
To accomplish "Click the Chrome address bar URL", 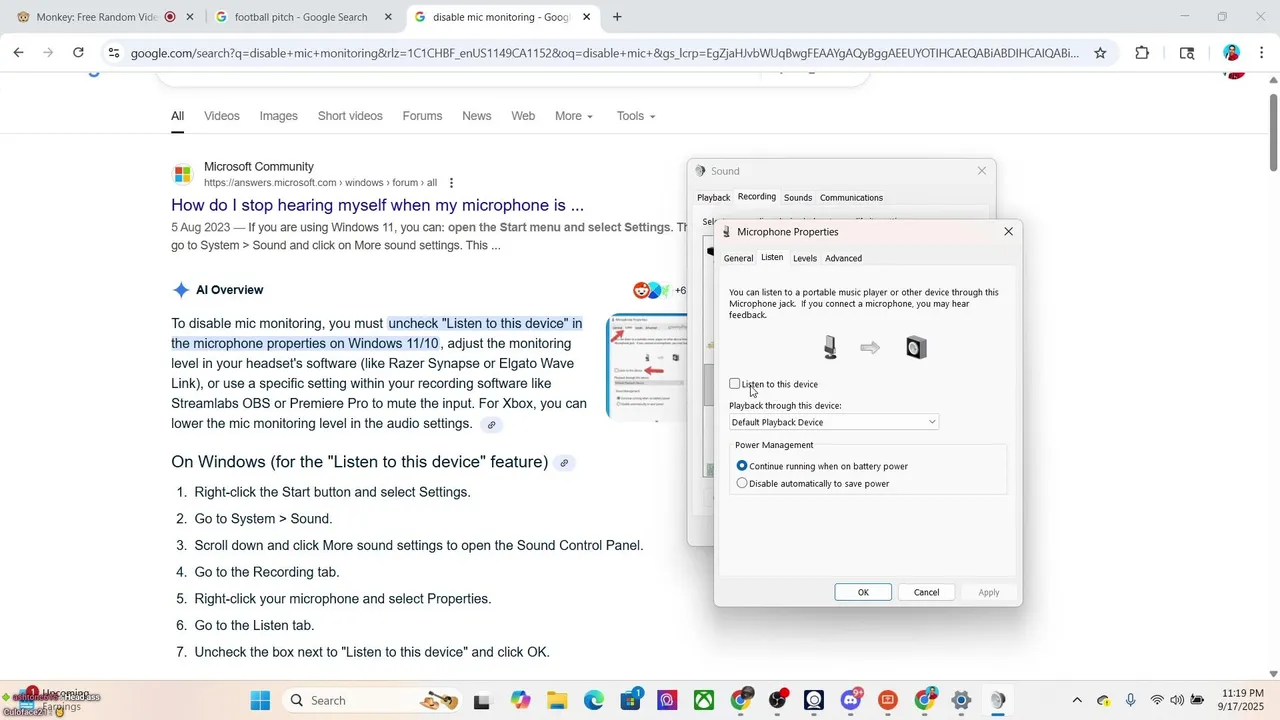I will click(x=605, y=53).
